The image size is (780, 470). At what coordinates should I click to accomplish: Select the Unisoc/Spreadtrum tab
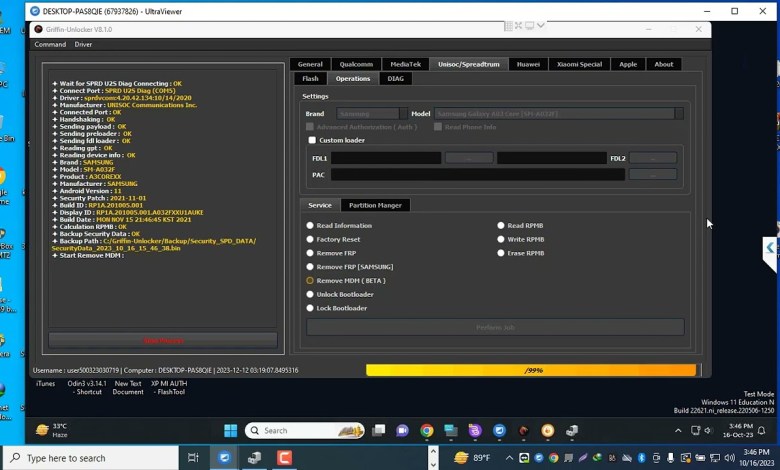pos(469,64)
